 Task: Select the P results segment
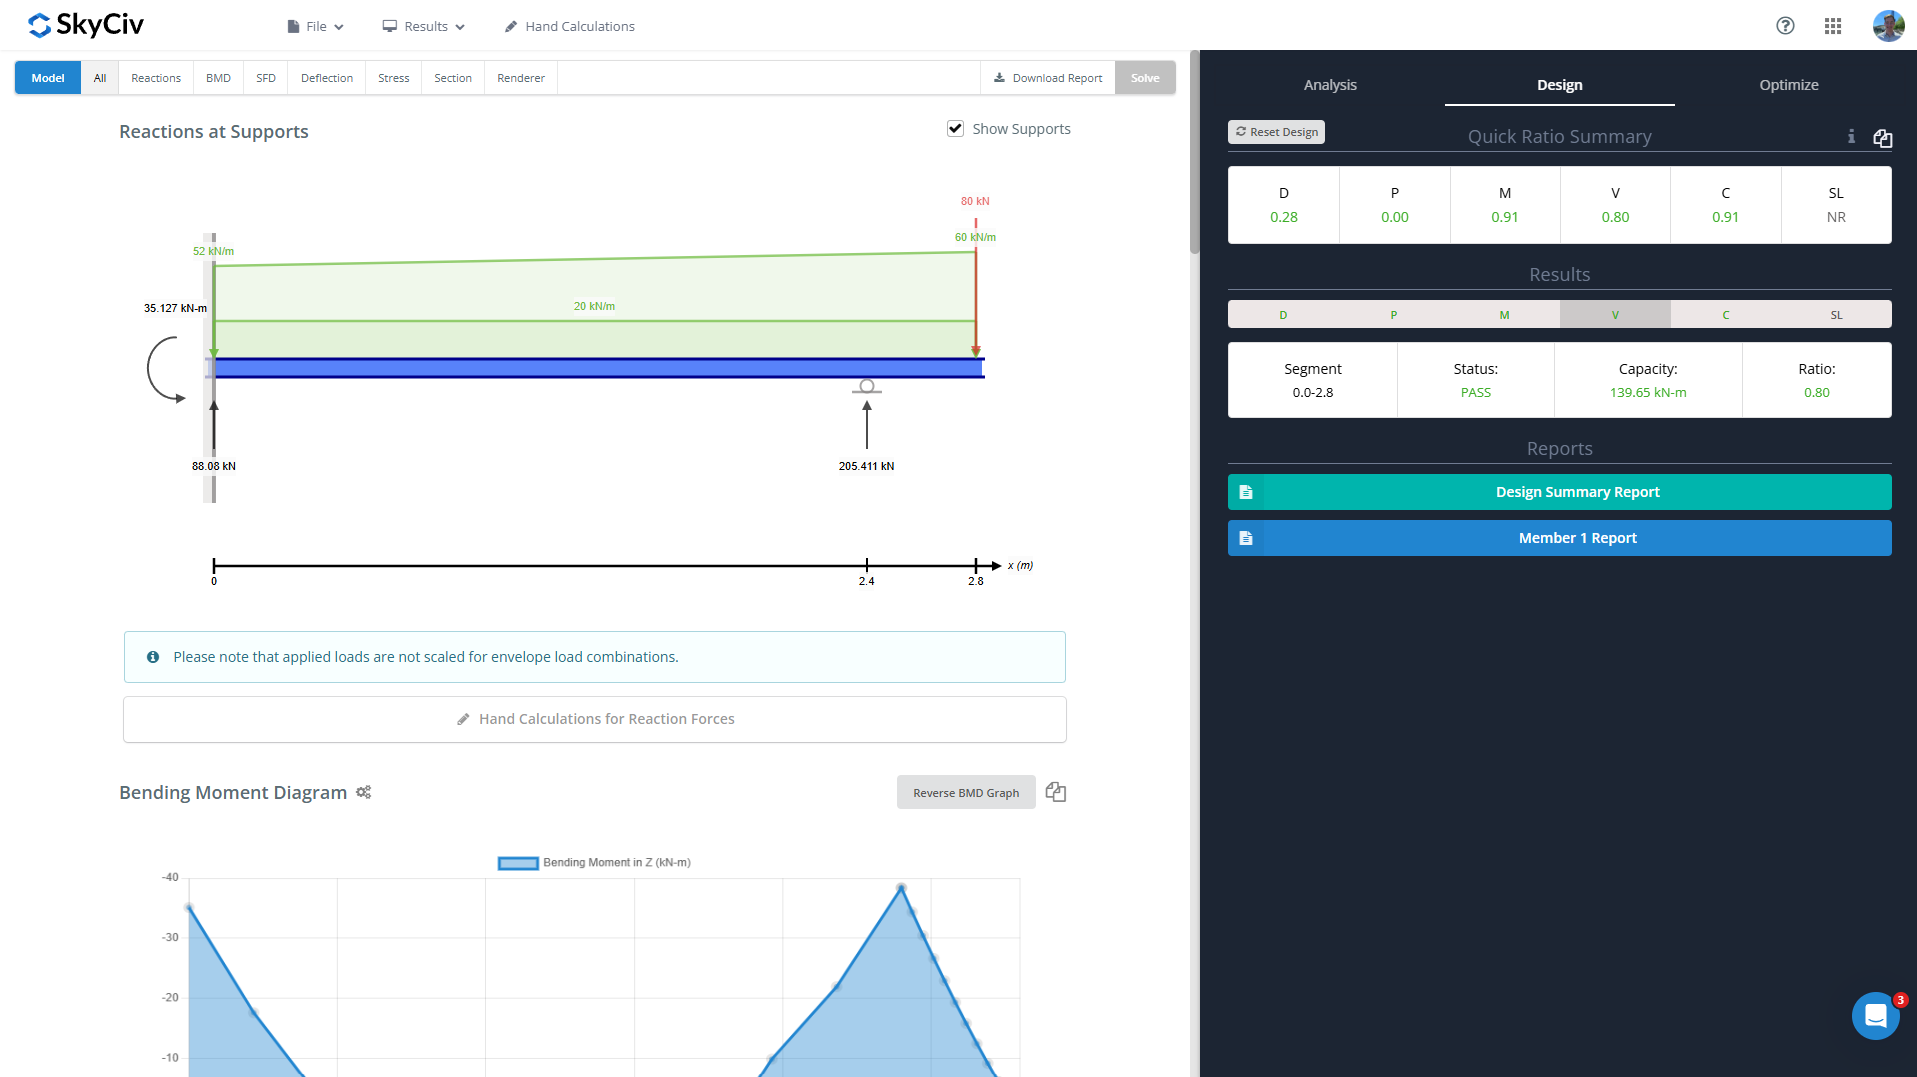pyautogui.click(x=1394, y=315)
